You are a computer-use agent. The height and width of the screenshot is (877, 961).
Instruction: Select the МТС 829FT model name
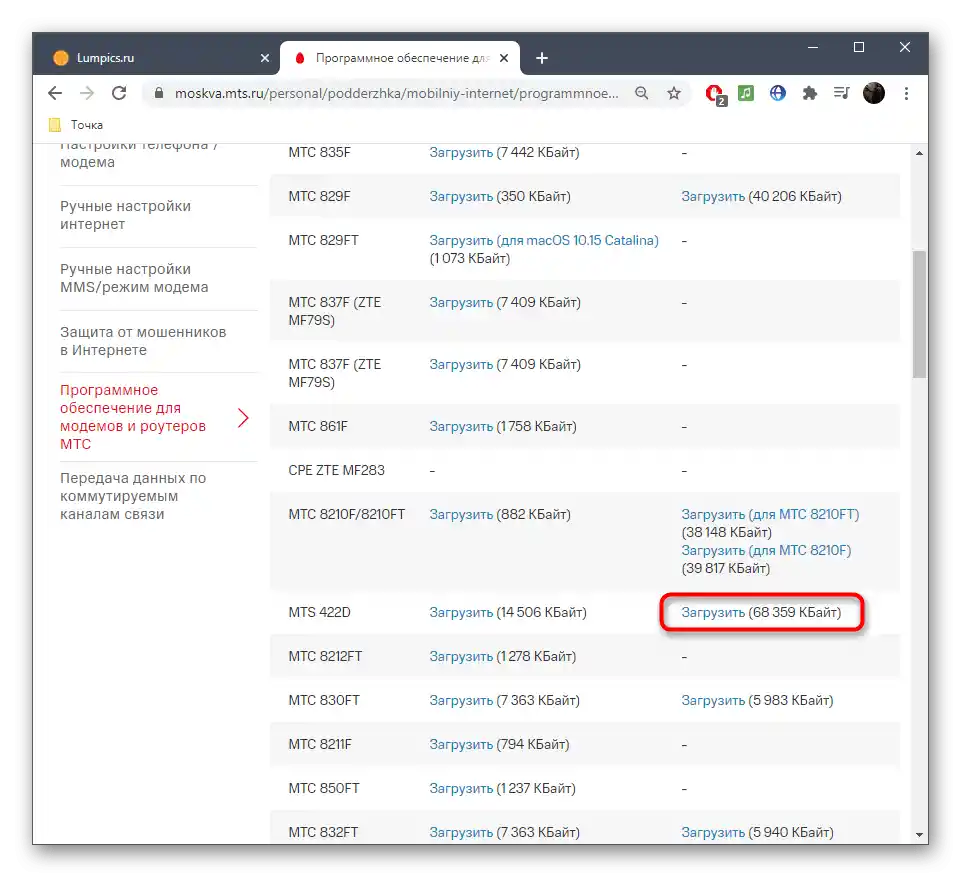point(324,240)
